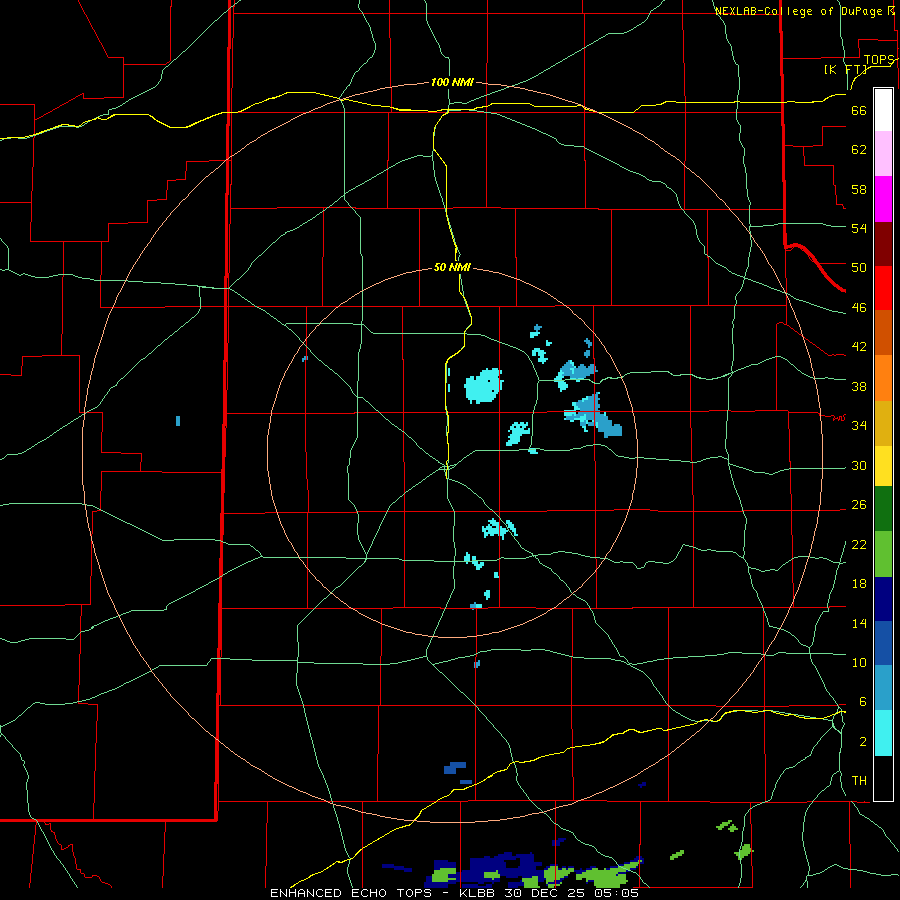This screenshot has width=900, height=900.
Task: Click the "14" scale label
Action: pyautogui.click(x=859, y=623)
